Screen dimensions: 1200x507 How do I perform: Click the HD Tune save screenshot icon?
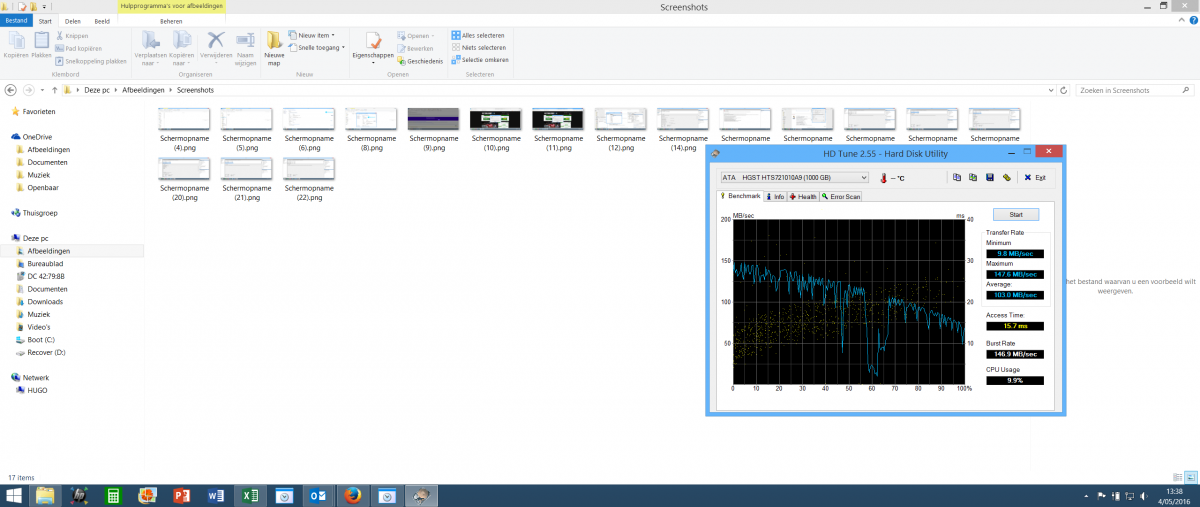[990, 178]
